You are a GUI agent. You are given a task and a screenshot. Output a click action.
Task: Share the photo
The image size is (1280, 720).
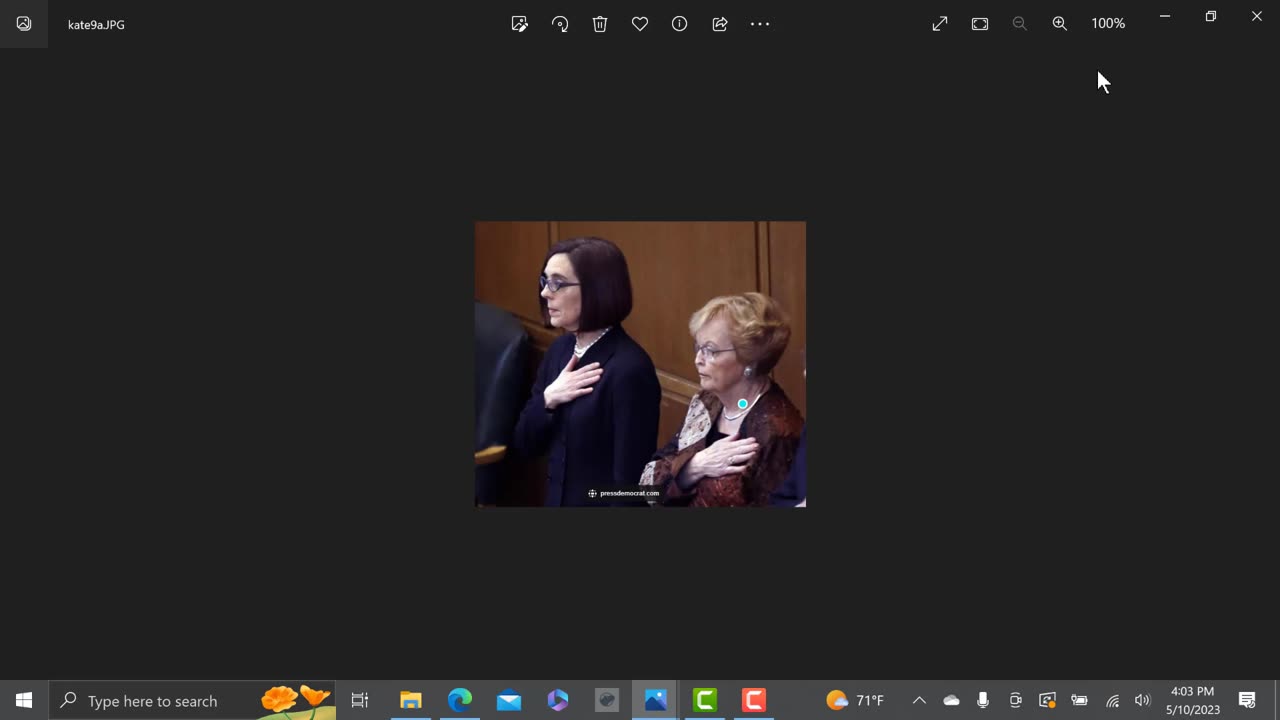tap(720, 24)
